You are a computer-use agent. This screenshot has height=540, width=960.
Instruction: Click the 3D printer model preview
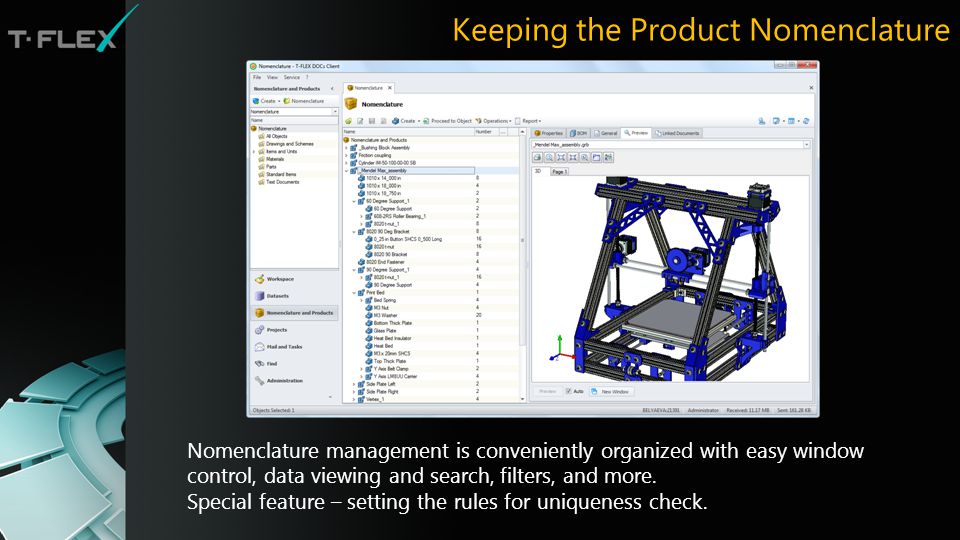click(x=670, y=279)
